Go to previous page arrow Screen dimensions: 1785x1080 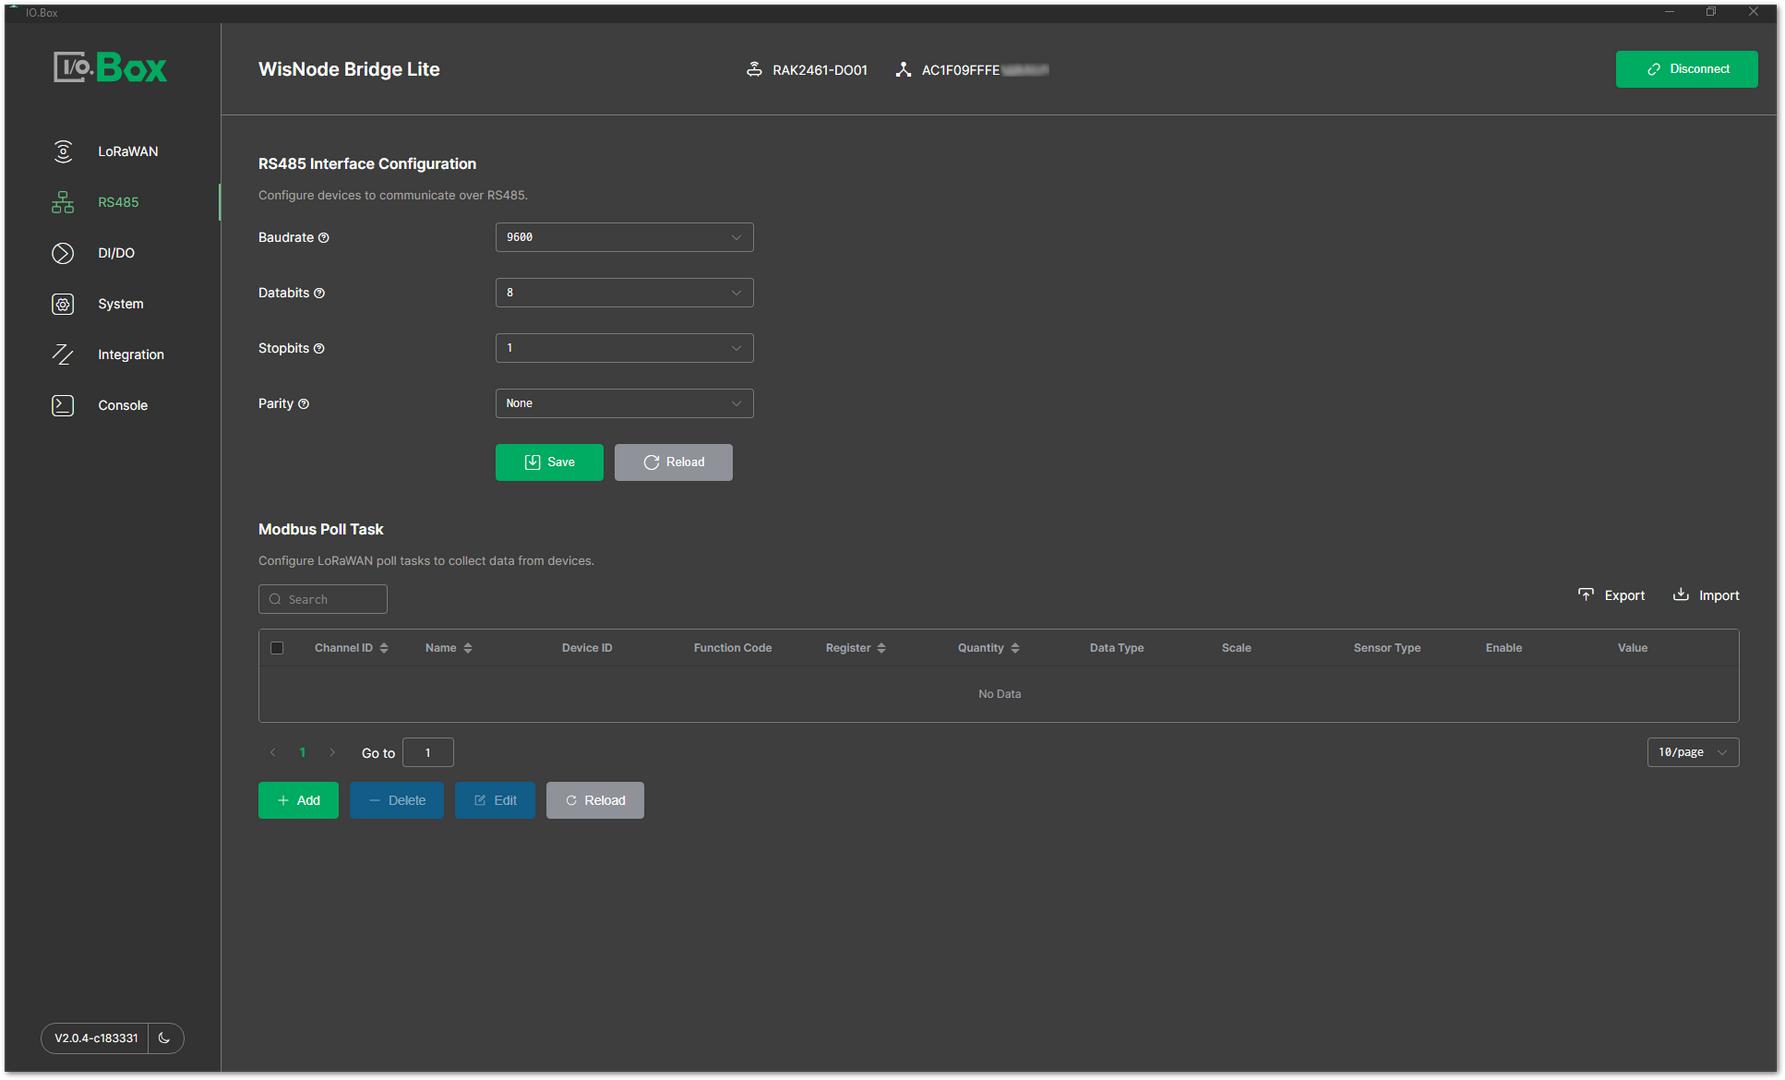(272, 753)
